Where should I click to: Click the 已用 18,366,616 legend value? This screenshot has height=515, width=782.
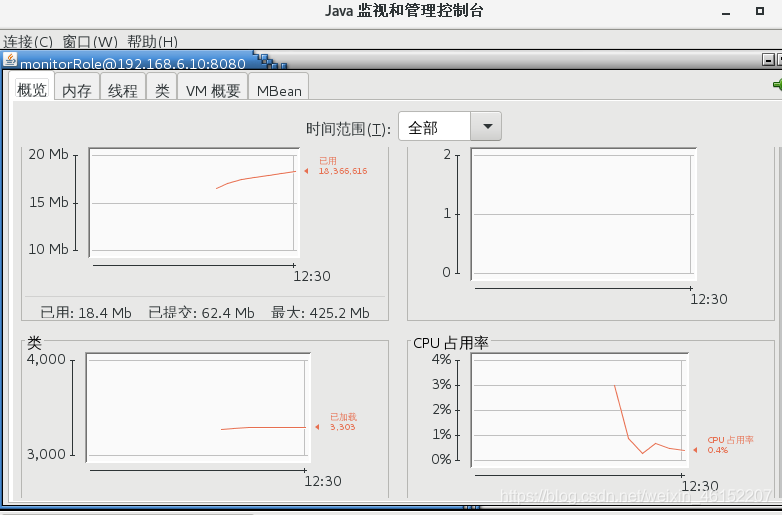point(343,166)
